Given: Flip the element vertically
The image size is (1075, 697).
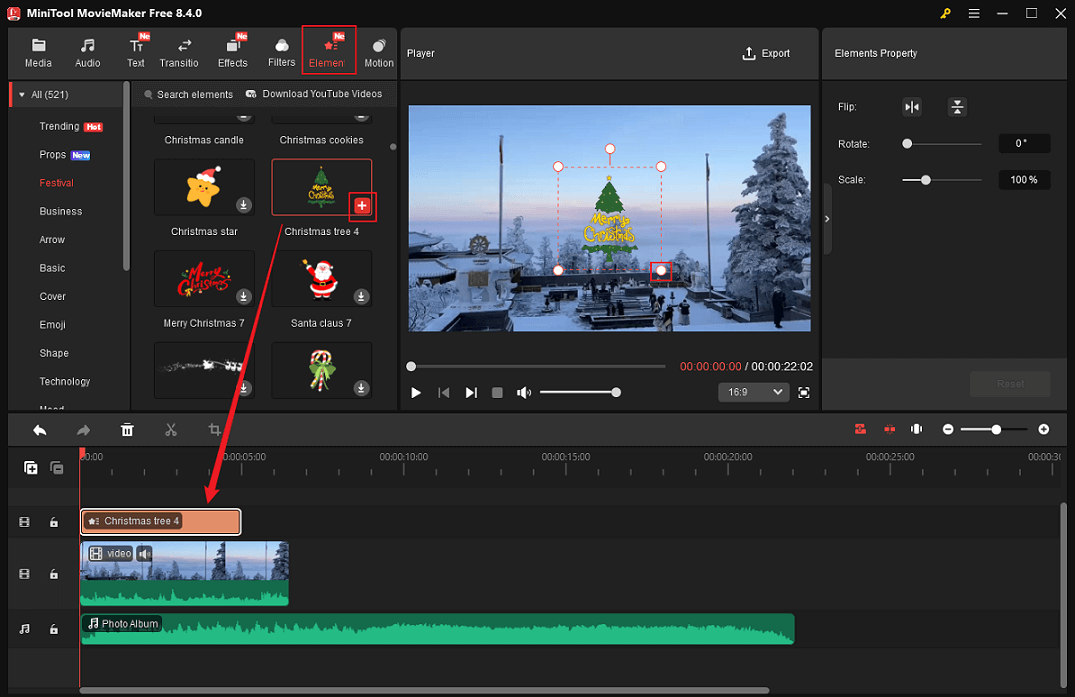Looking at the screenshot, I should tap(957, 107).
